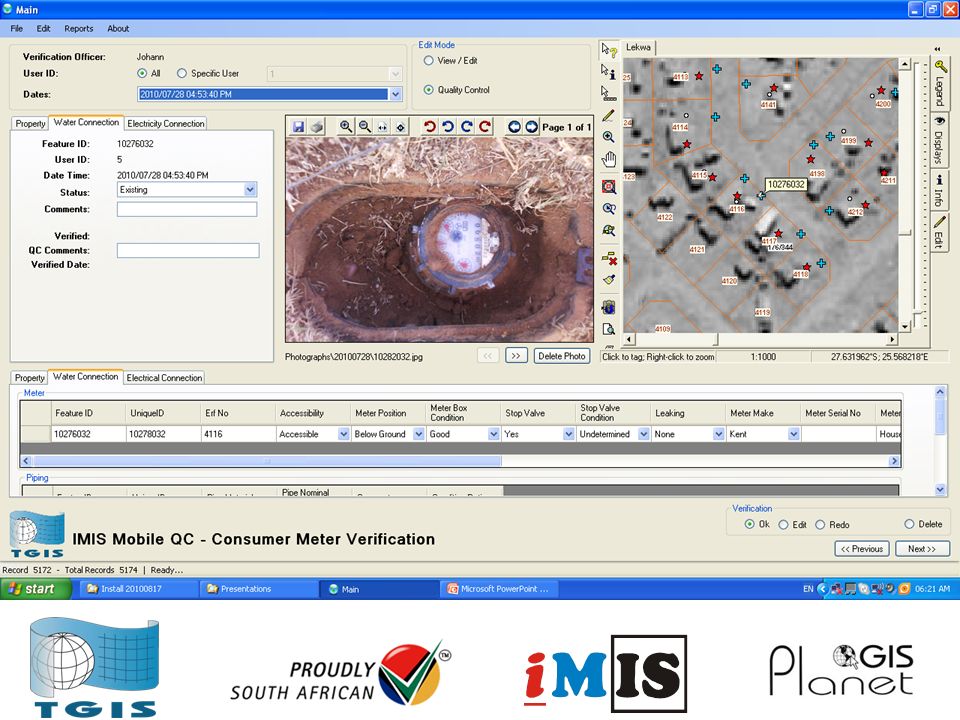This screenshot has height=720, width=960.
Task: Open the Stop Valve Yes dropdown
Action: pyautogui.click(x=569, y=434)
